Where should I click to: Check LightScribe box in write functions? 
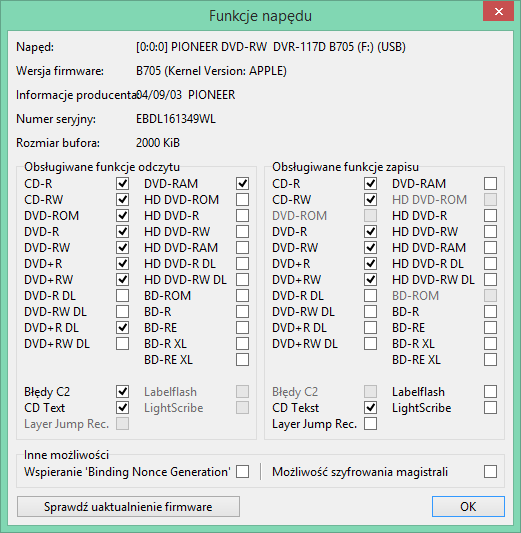click(490, 408)
